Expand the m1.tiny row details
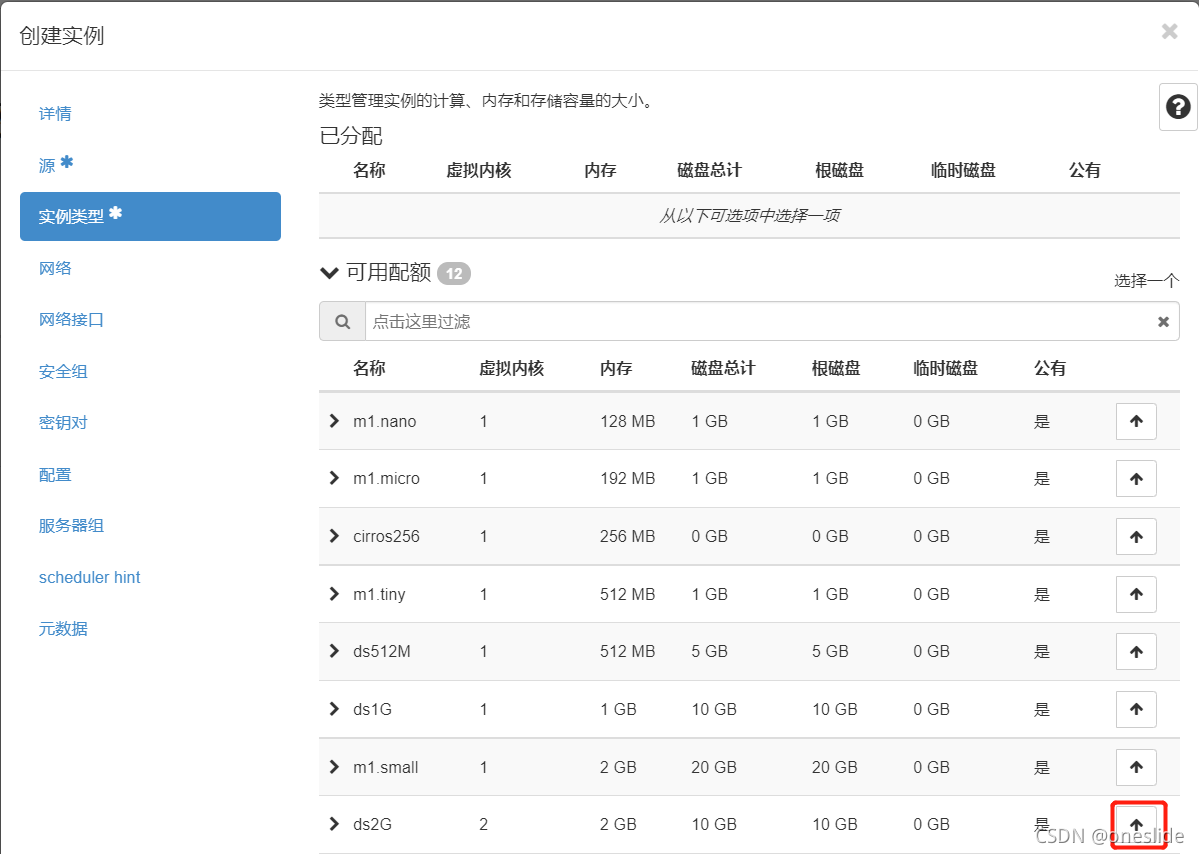This screenshot has width=1199, height=854. (334, 594)
